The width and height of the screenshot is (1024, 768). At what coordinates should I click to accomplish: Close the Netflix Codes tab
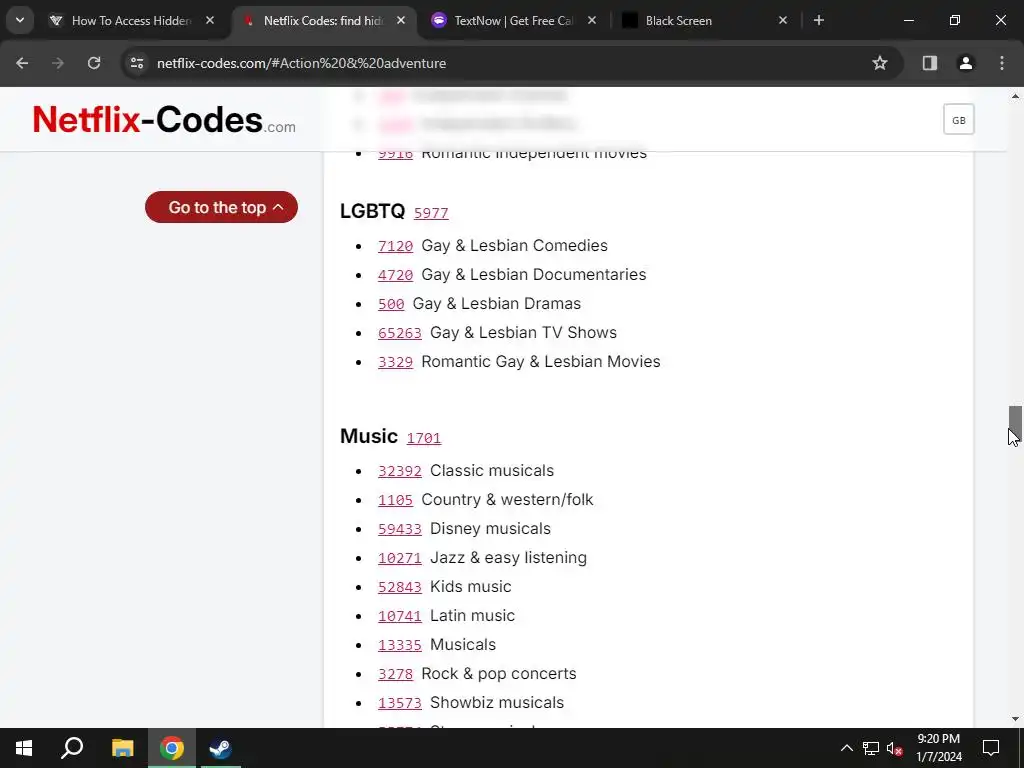(401, 20)
